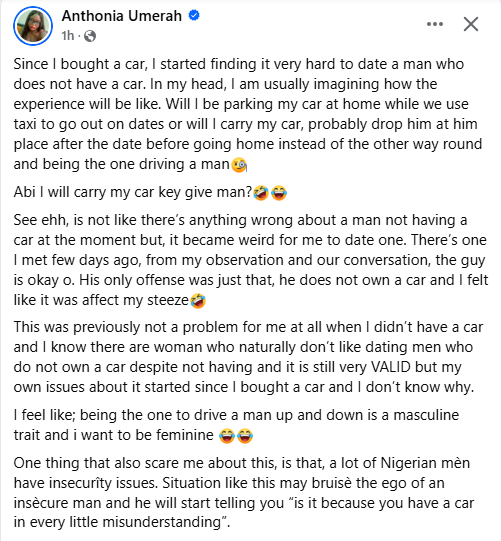Click the paragraph starting "I feel like; being"
Image resolution: width=501 pixels, height=541 pixels.
[x=236, y=425]
